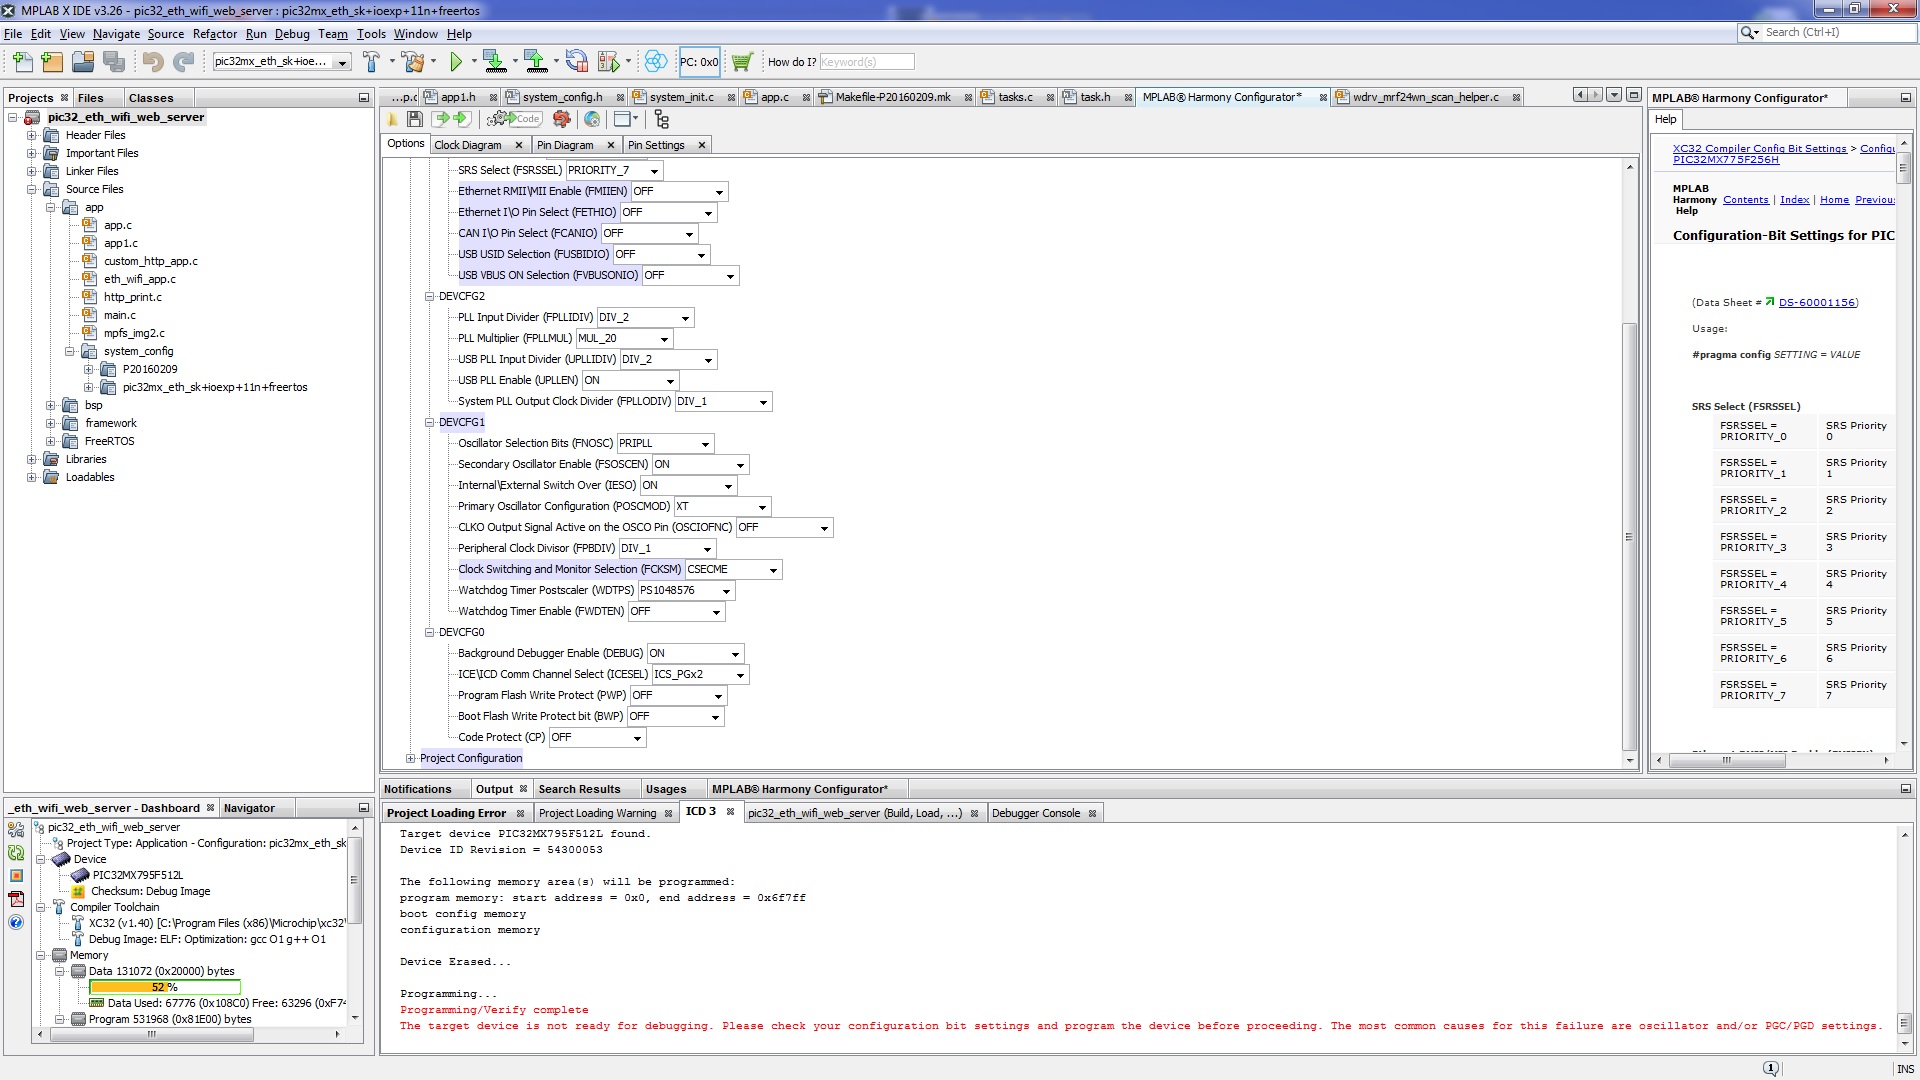Click Make and Program Device icon
The width and height of the screenshot is (1920, 1080).
[494, 62]
